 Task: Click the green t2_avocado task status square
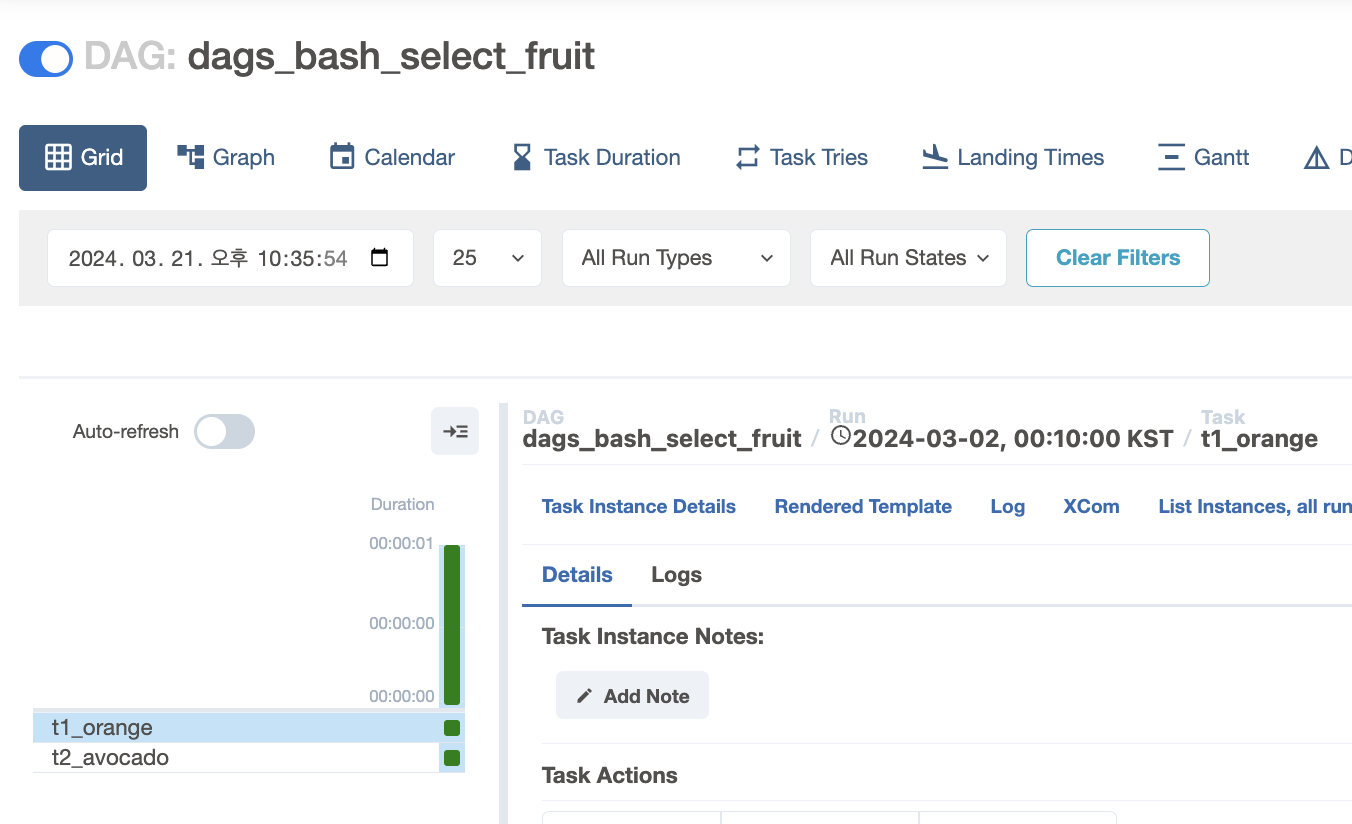[452, 758]
